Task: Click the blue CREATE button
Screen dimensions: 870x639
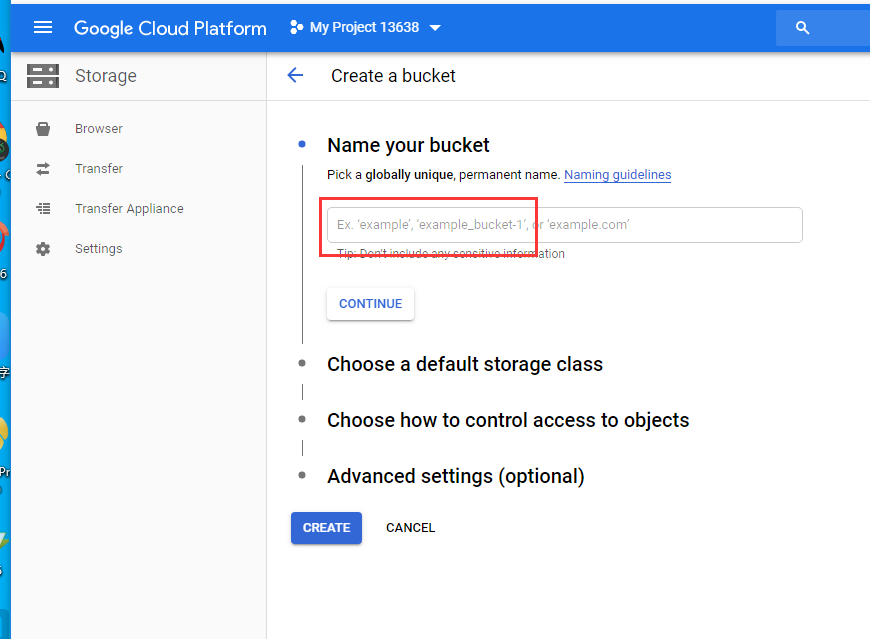Action: 326,528
